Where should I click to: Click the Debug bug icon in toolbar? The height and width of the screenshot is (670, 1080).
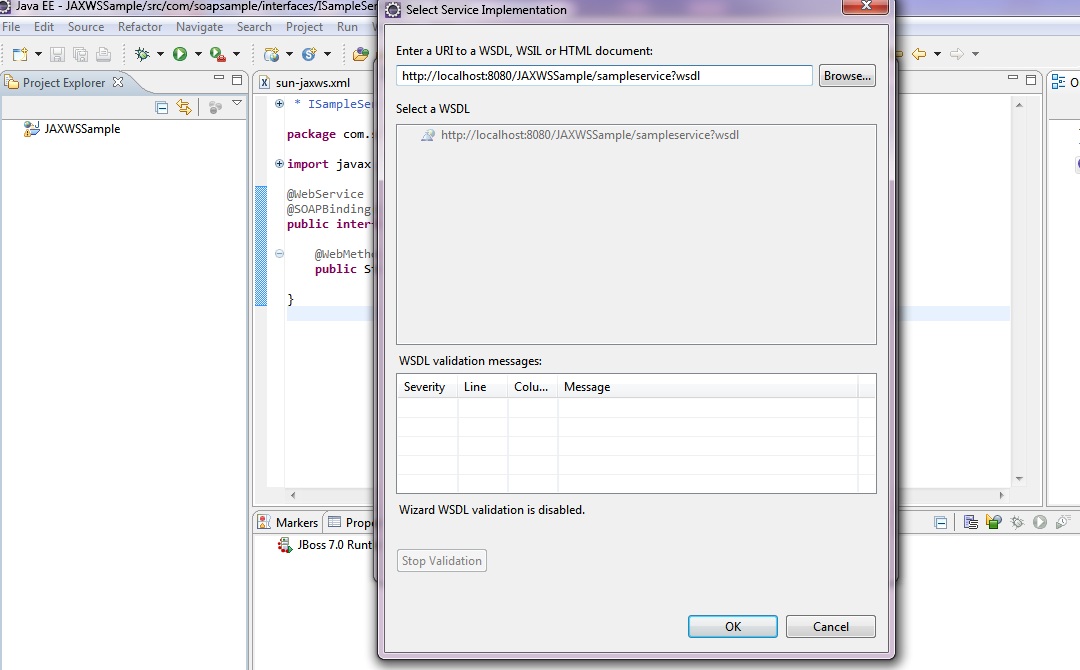[x=142, y=54]
